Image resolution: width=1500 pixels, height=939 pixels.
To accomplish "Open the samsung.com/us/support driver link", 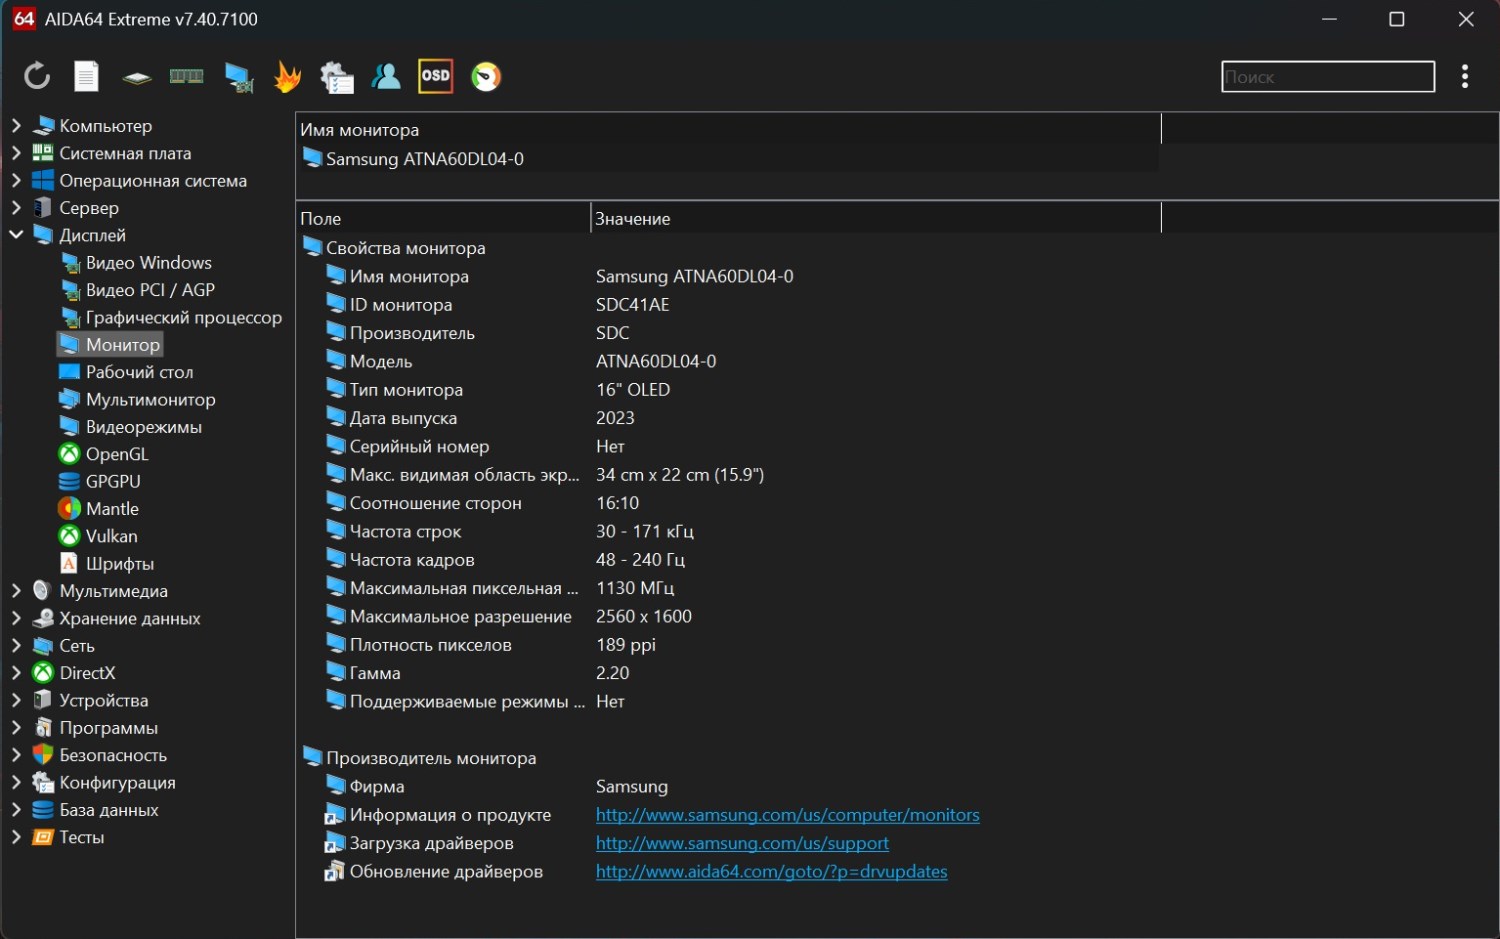I will point(742,843).
